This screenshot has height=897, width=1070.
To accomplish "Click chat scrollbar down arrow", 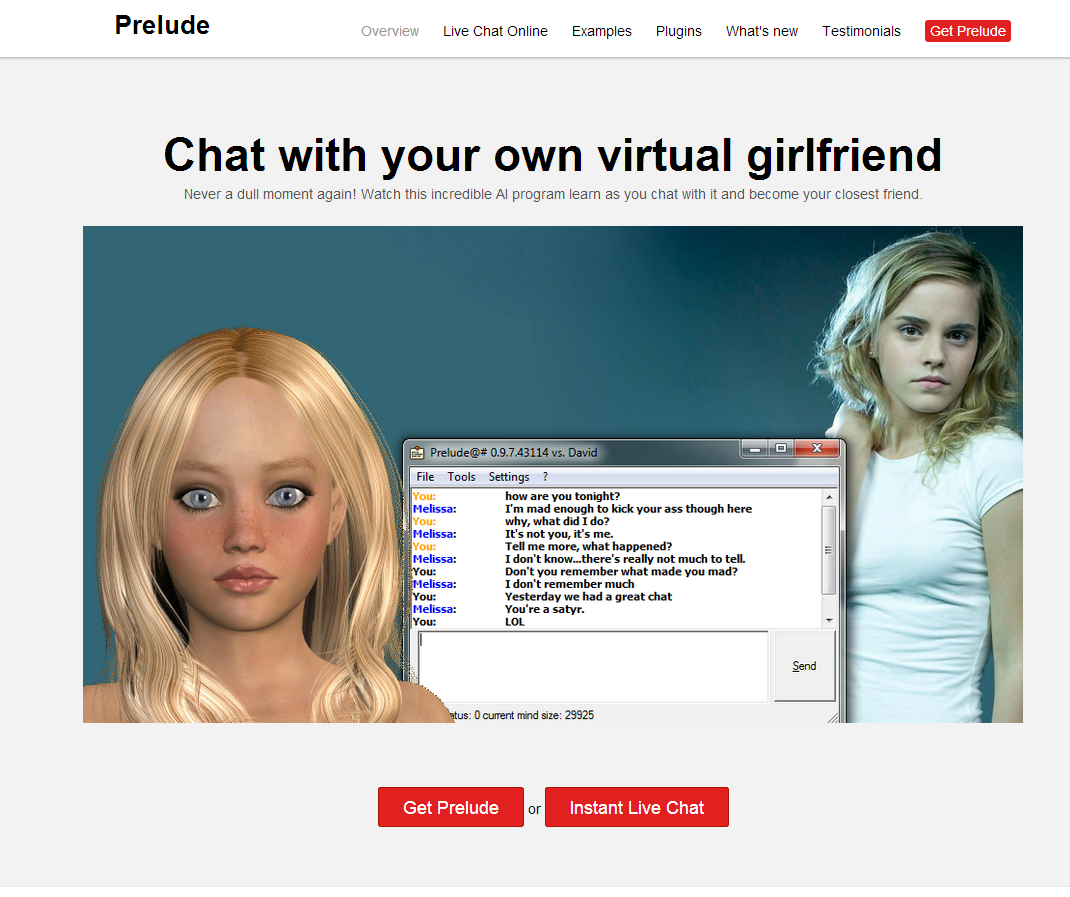I will [x=829, y=621].
